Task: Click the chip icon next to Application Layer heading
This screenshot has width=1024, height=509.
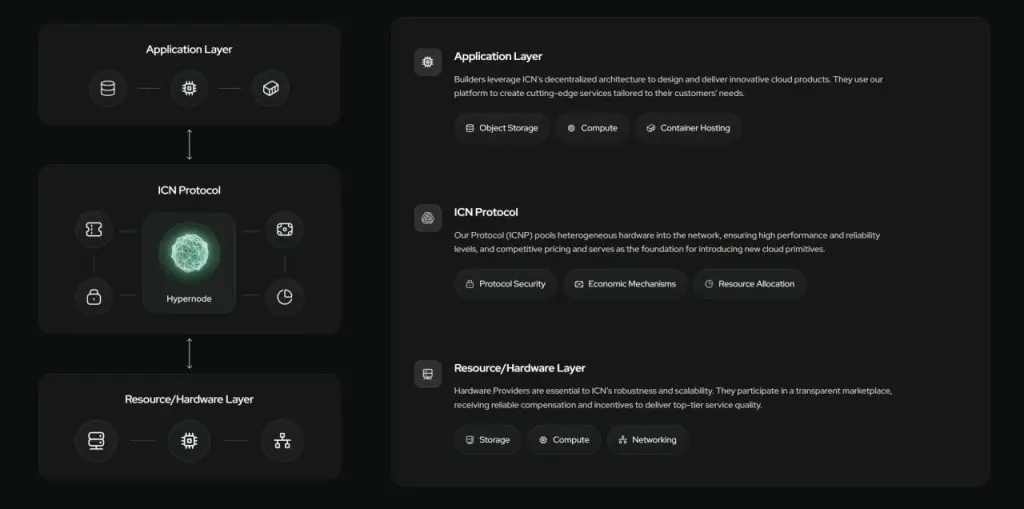Action: pyautogui.click(x=428, y=62)
